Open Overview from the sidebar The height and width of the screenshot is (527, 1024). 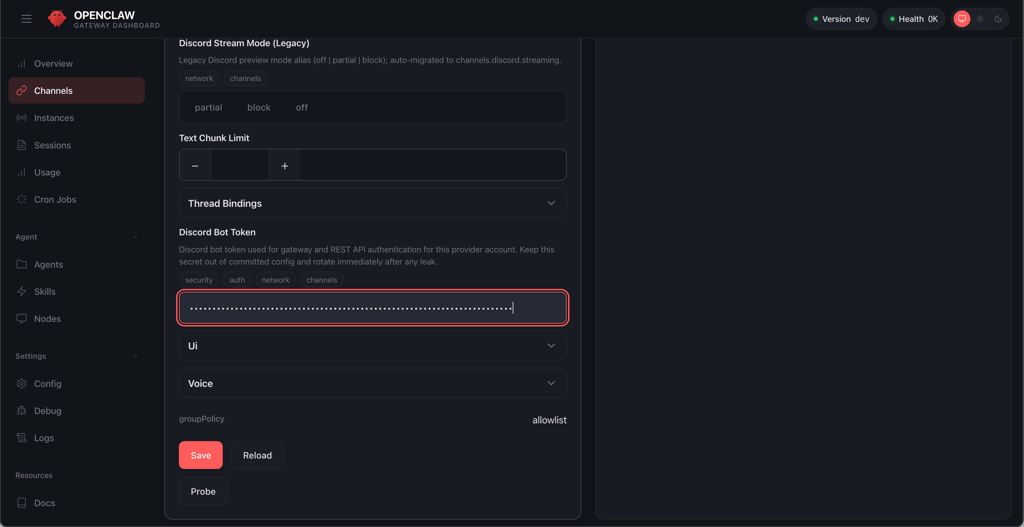click(x=76, y=63)
